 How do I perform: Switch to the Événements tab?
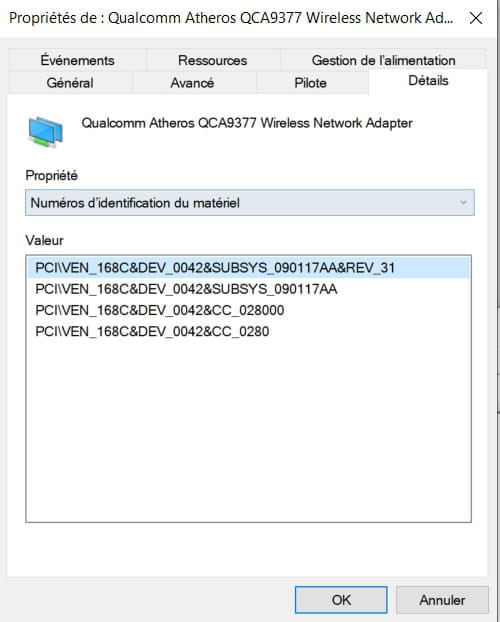pyautogui.click(x=77, y=60)
